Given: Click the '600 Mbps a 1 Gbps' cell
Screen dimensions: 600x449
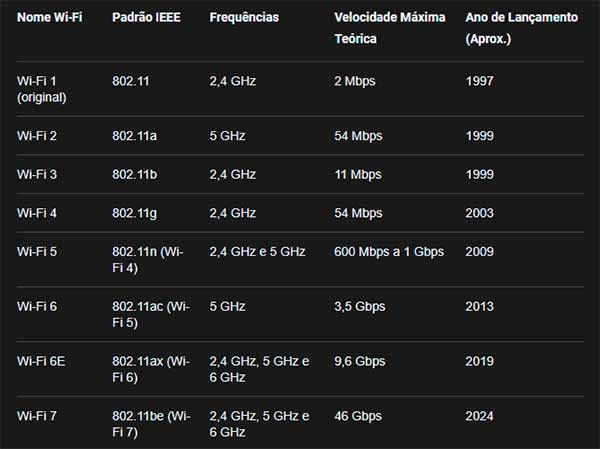Looking at the screenshot, I should point(389,252).
